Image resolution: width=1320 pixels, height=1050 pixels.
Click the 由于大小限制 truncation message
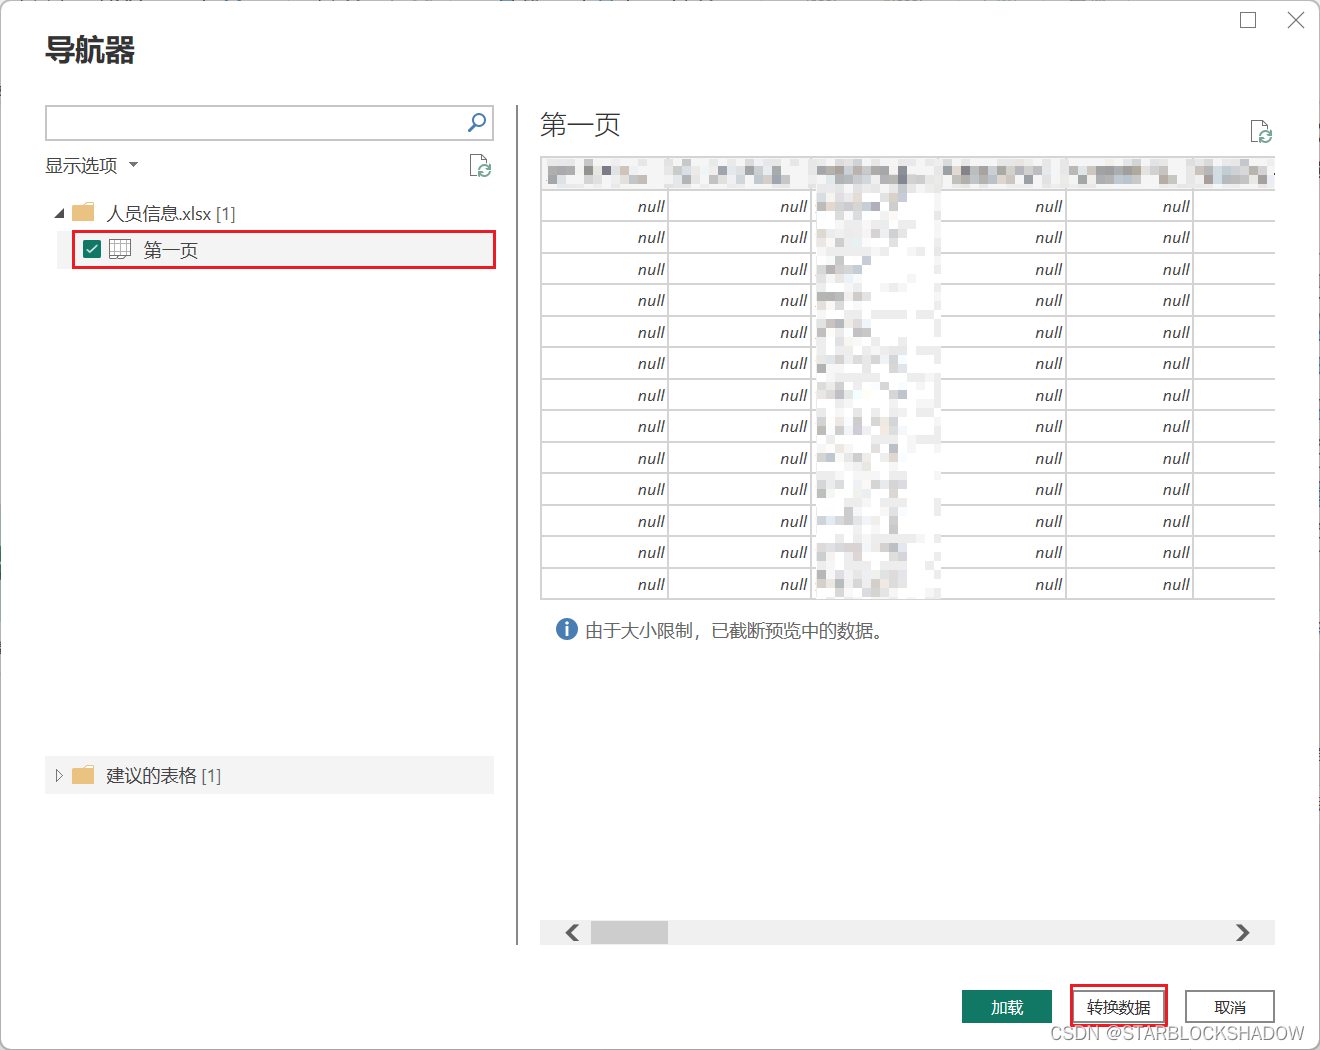[734, 630]
